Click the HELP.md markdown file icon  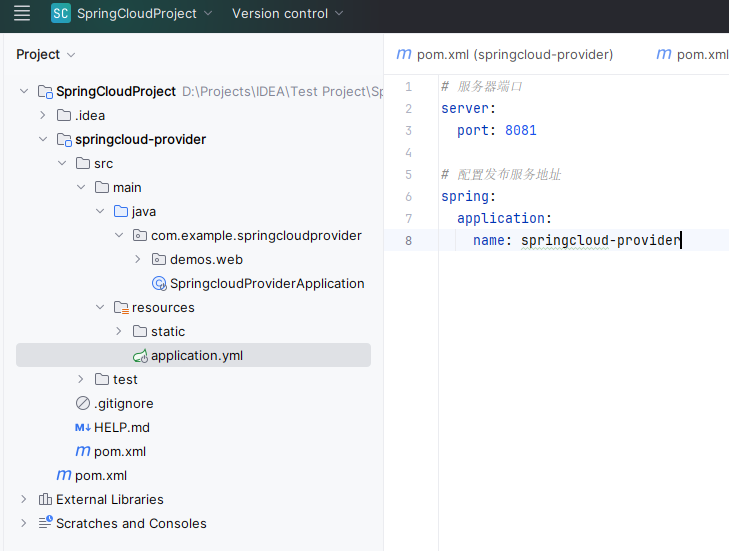(83, 427)
